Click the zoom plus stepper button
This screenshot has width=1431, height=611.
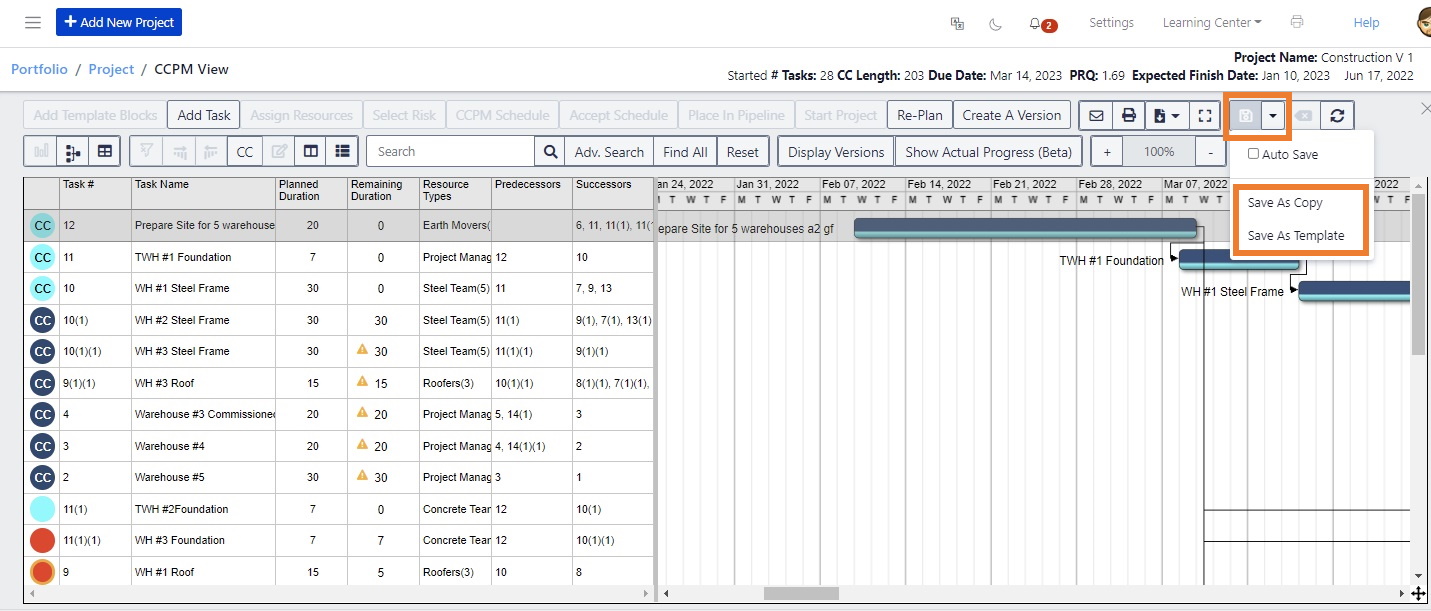click(x=1106, y=151)
